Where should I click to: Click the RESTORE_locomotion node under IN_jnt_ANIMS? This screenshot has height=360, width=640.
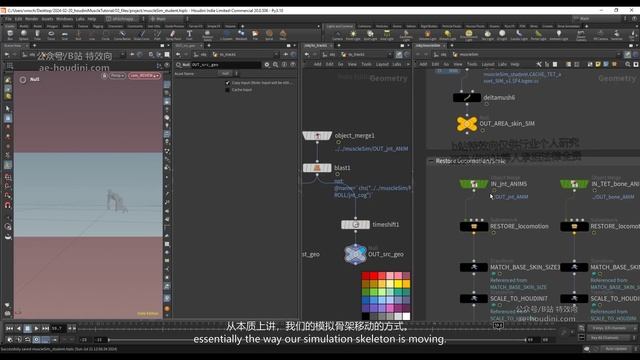[474, 226]
